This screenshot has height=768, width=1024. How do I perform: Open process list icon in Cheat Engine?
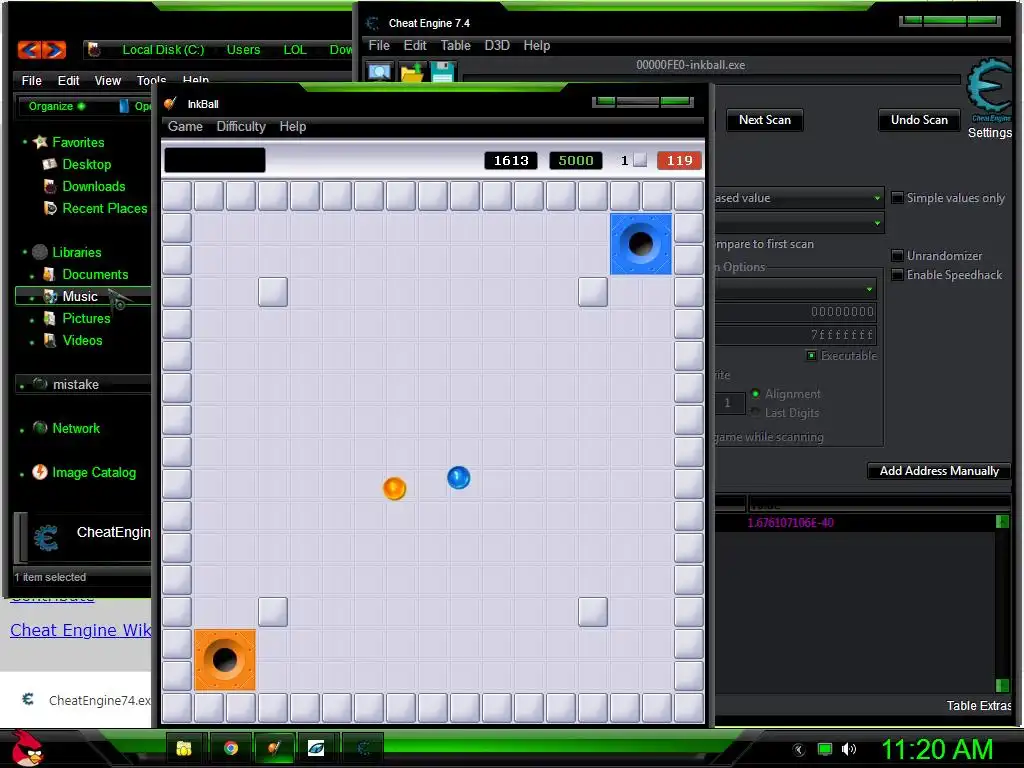[379, 72]
